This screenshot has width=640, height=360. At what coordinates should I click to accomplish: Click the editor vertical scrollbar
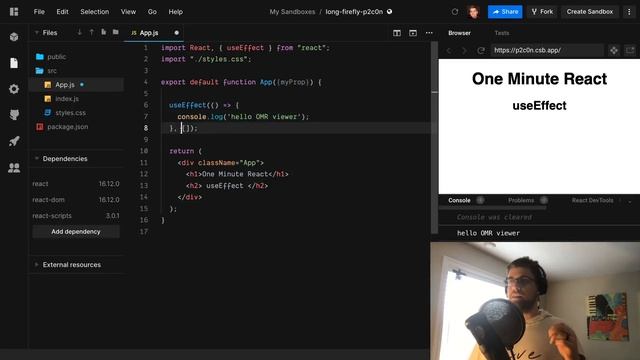[x=434, y=139]
